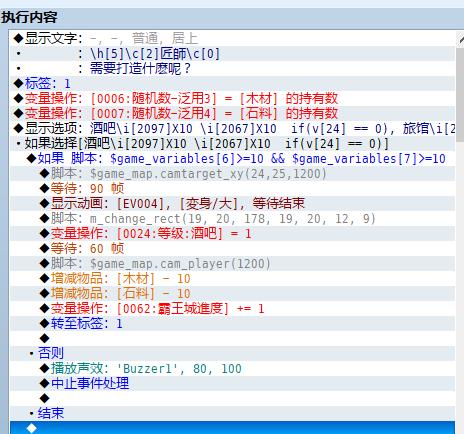Select '变量操作: [0062:霸王城進度] += 1' row
Image resolution: width=464 pixels, height=434 pixels.
(232, 308)
